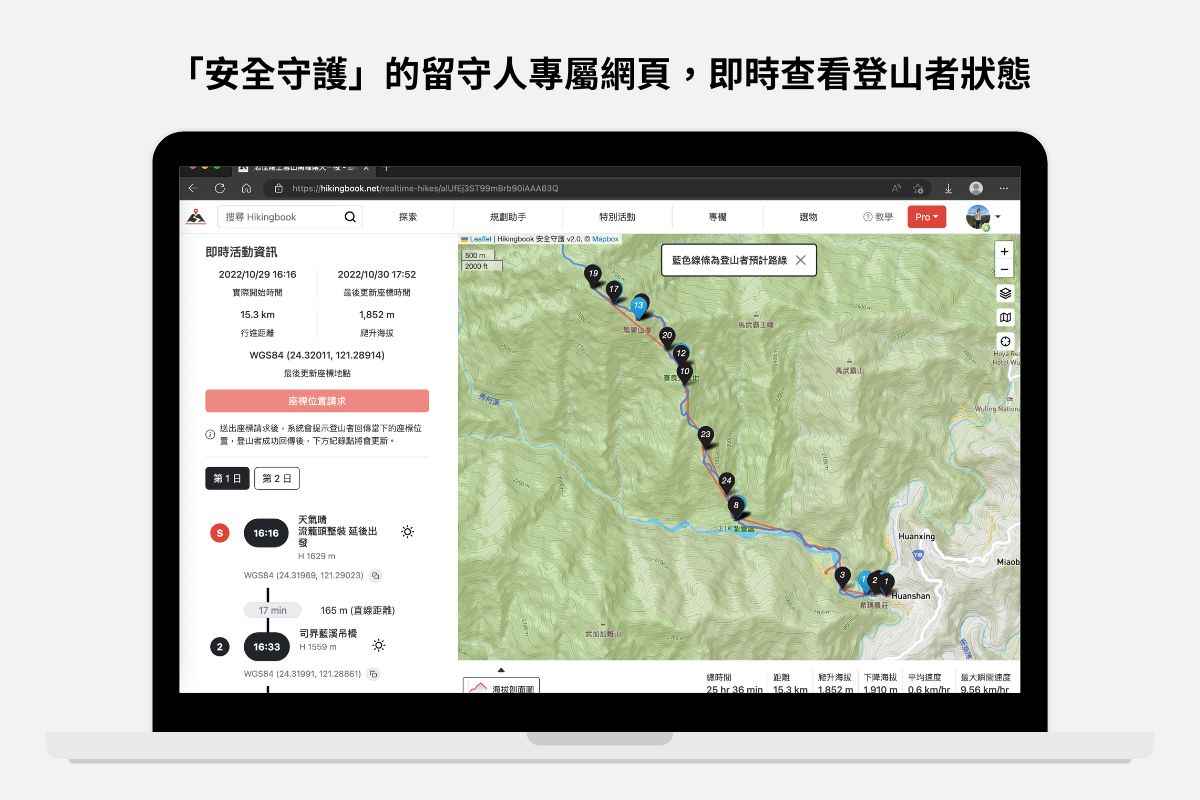Dismiss the 藍色線條為登山者預計路線 notice
Viewport: 1200px width, 800px height.
point(800,260)
